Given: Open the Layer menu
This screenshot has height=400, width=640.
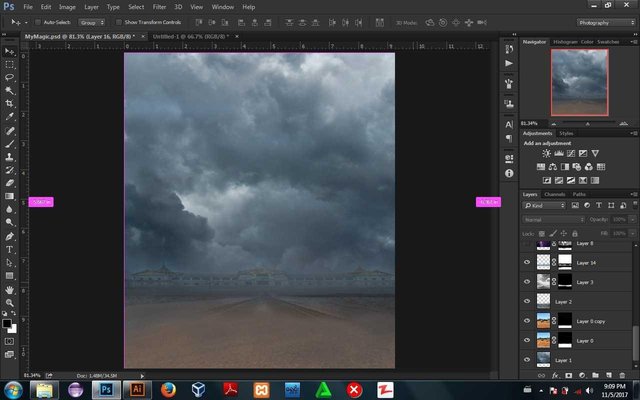Looking at the screenshot, I should click(x=91, y=7).
